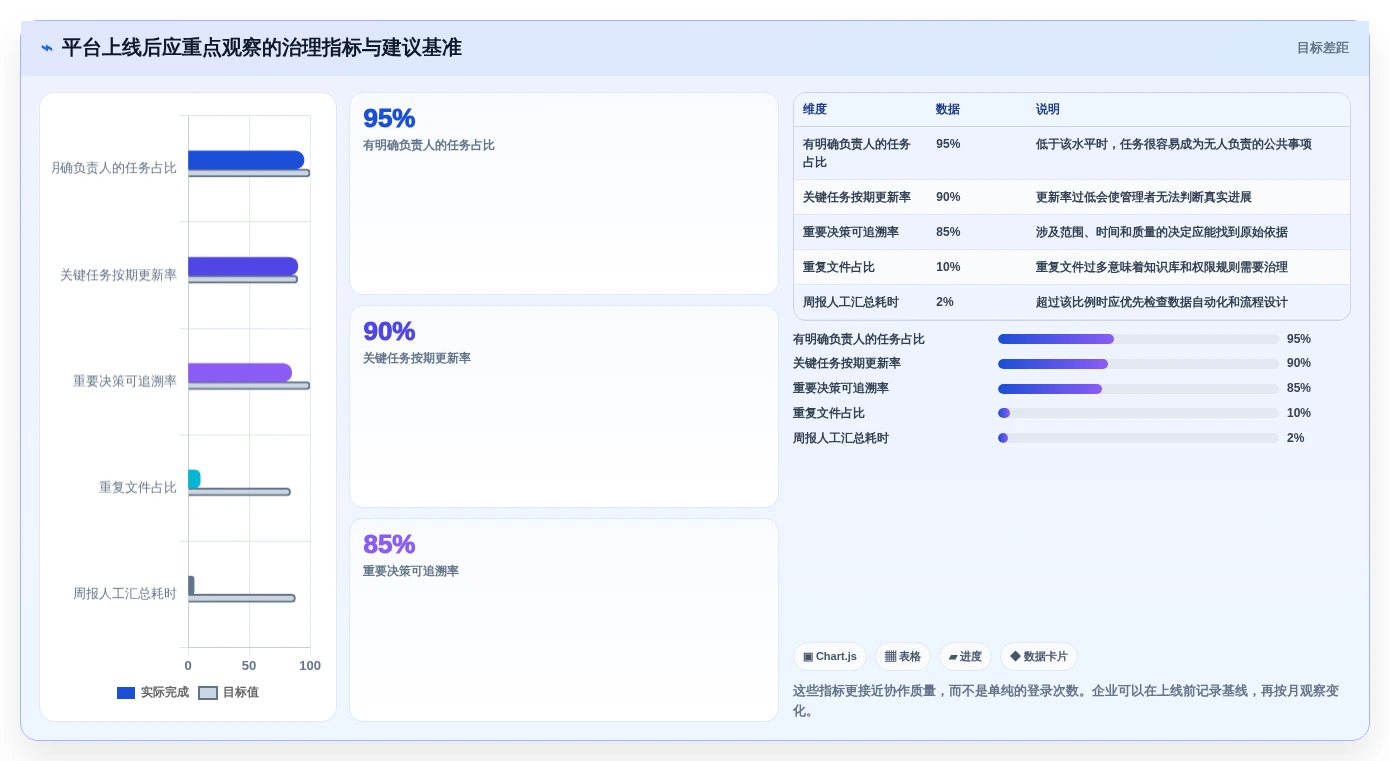Click the chart axis label 周报人工汇总耗时
The width and height of the screenshot is (1390, 761).
coord(124,594)
